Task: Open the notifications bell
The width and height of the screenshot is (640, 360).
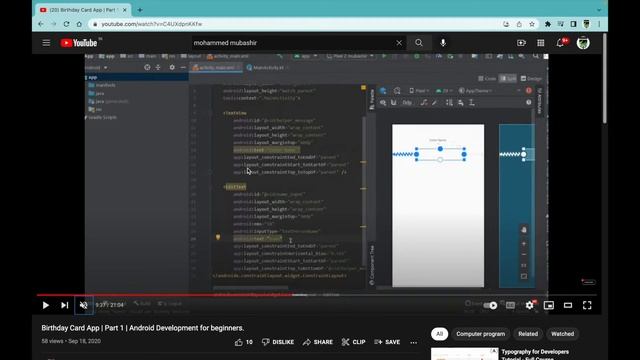Action: coord(560,43)
